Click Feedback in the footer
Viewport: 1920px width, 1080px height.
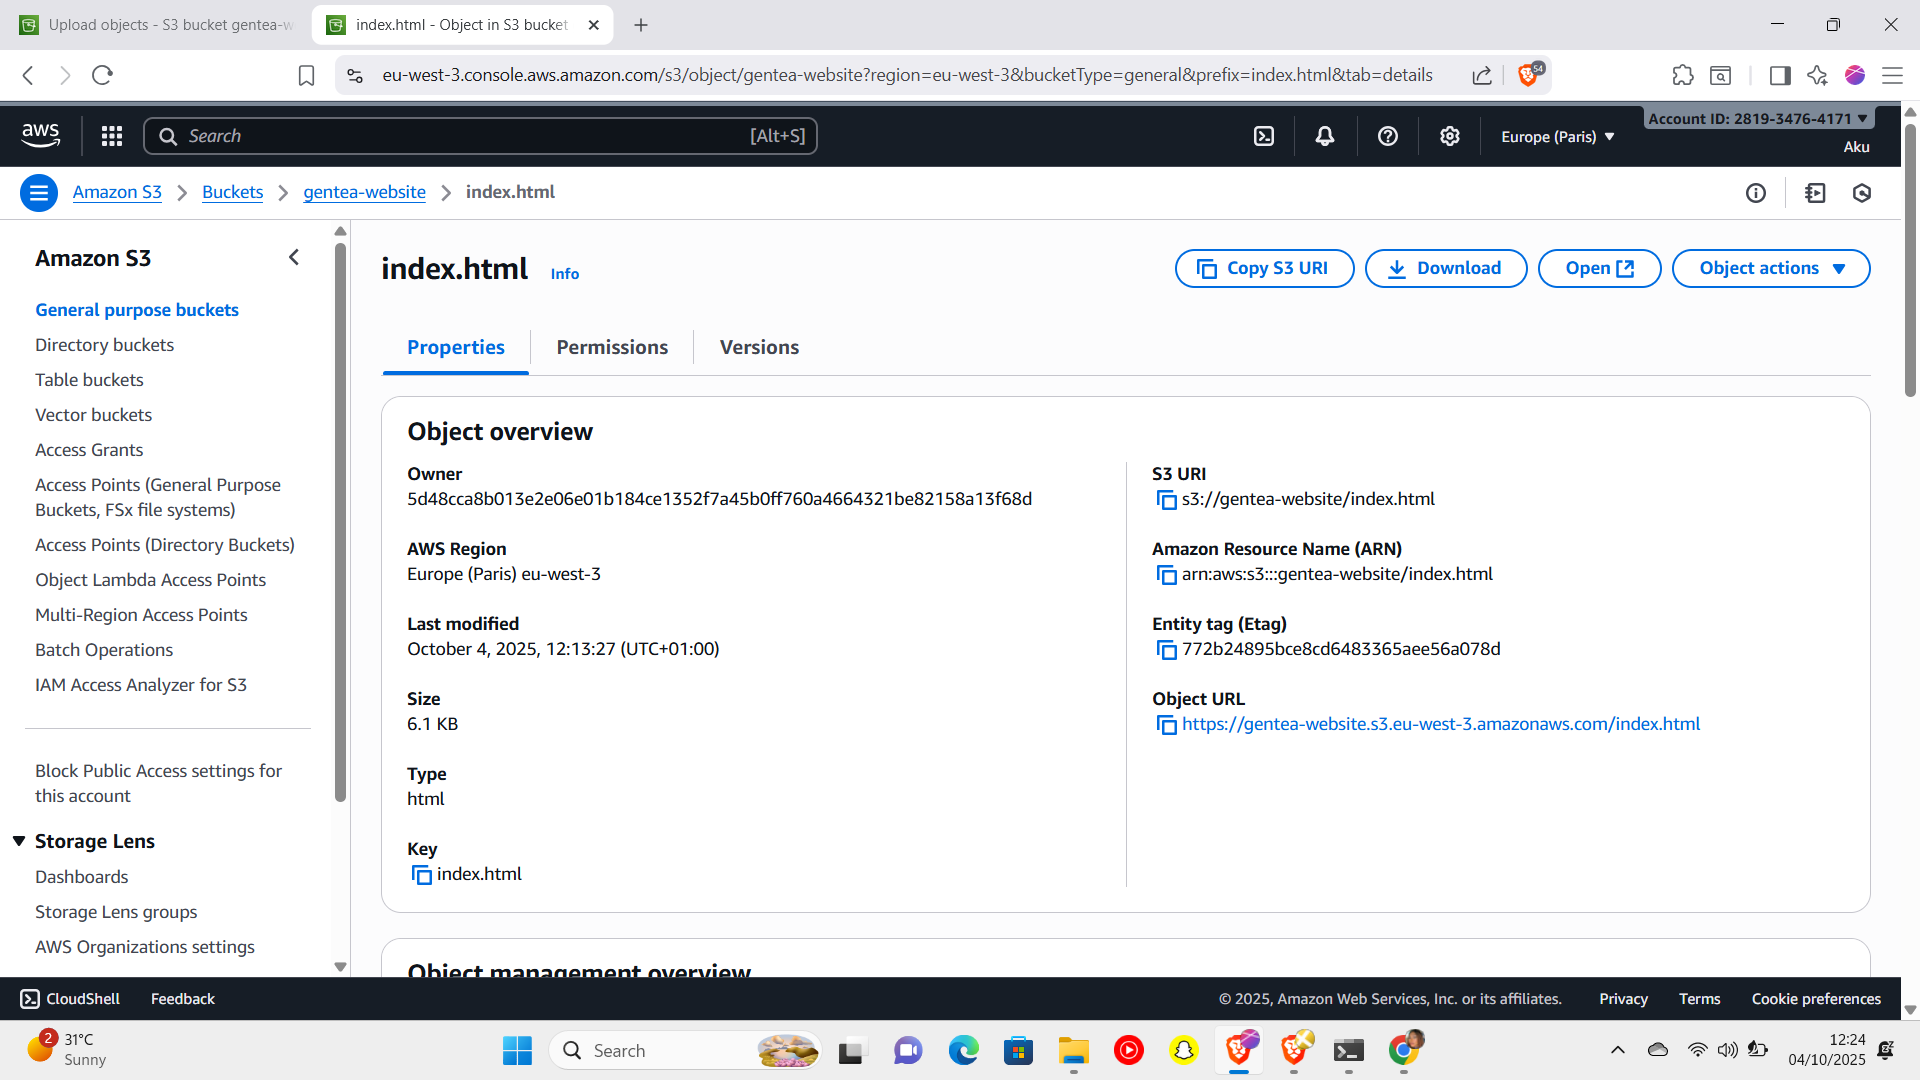183,999
